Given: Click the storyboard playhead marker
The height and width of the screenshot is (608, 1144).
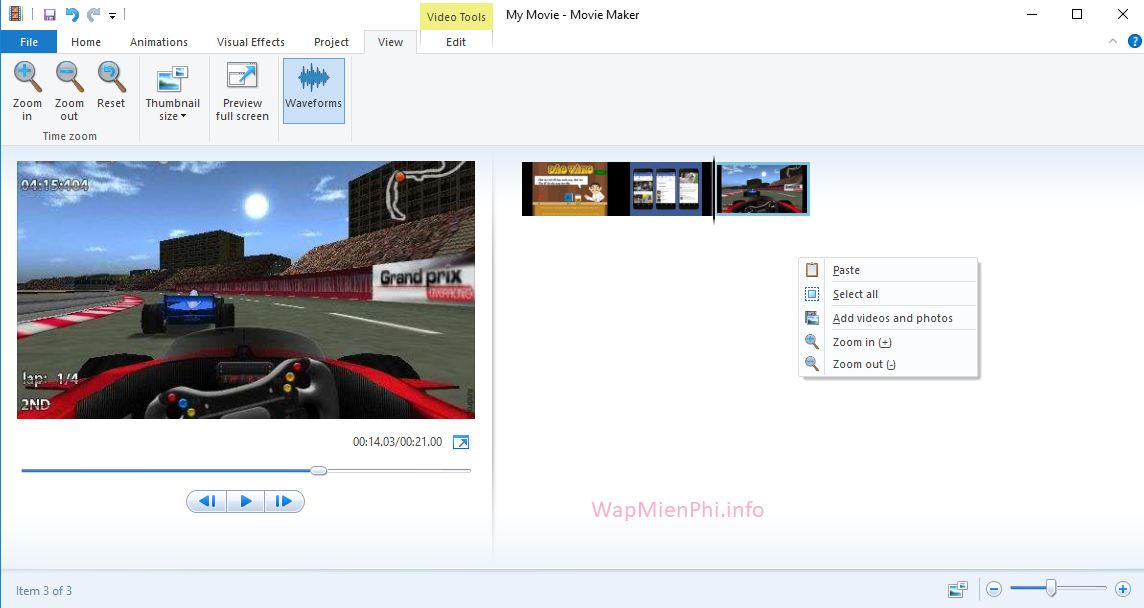Looking at the screenshot, I should coord(714,189).
